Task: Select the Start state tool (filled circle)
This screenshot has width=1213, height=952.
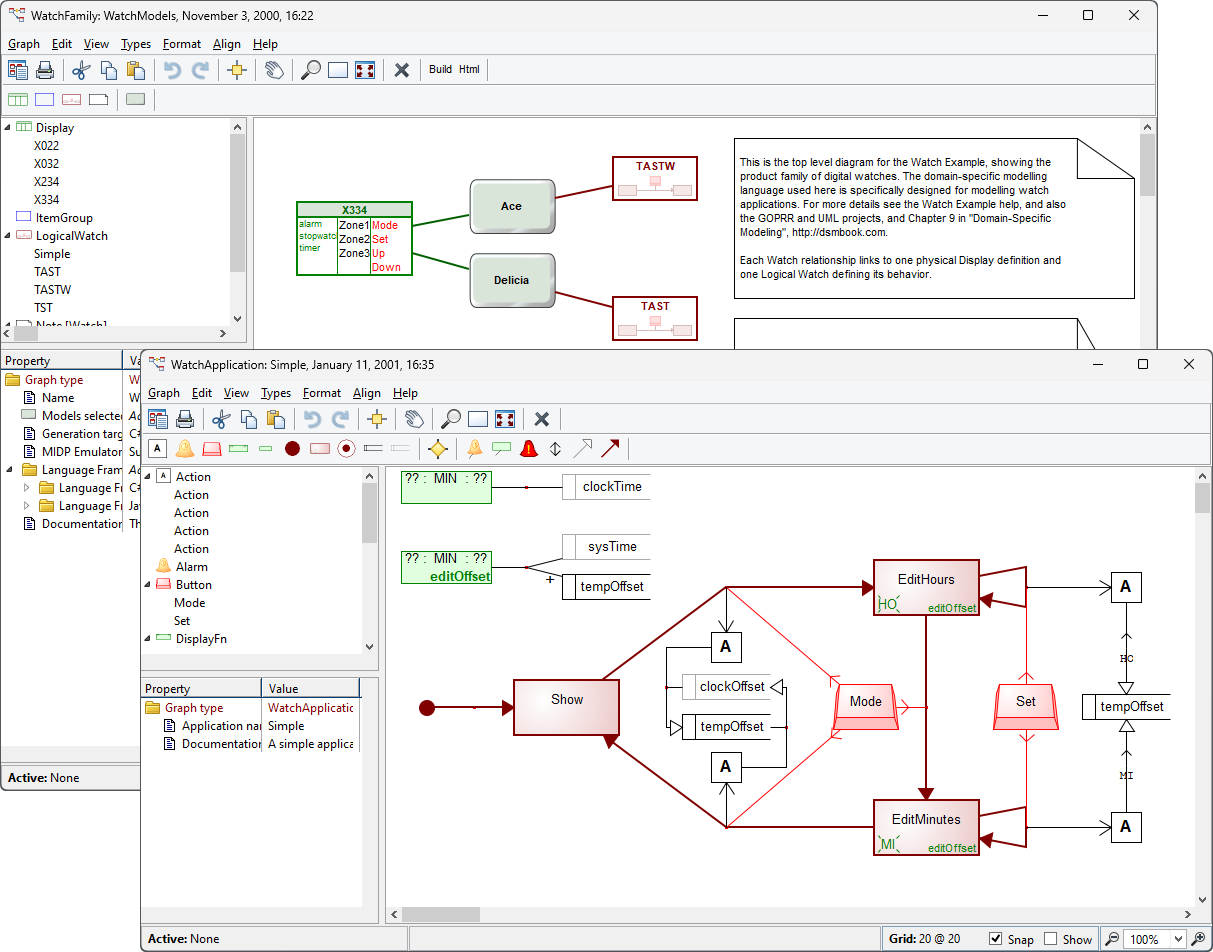Action: click(291, 448)
